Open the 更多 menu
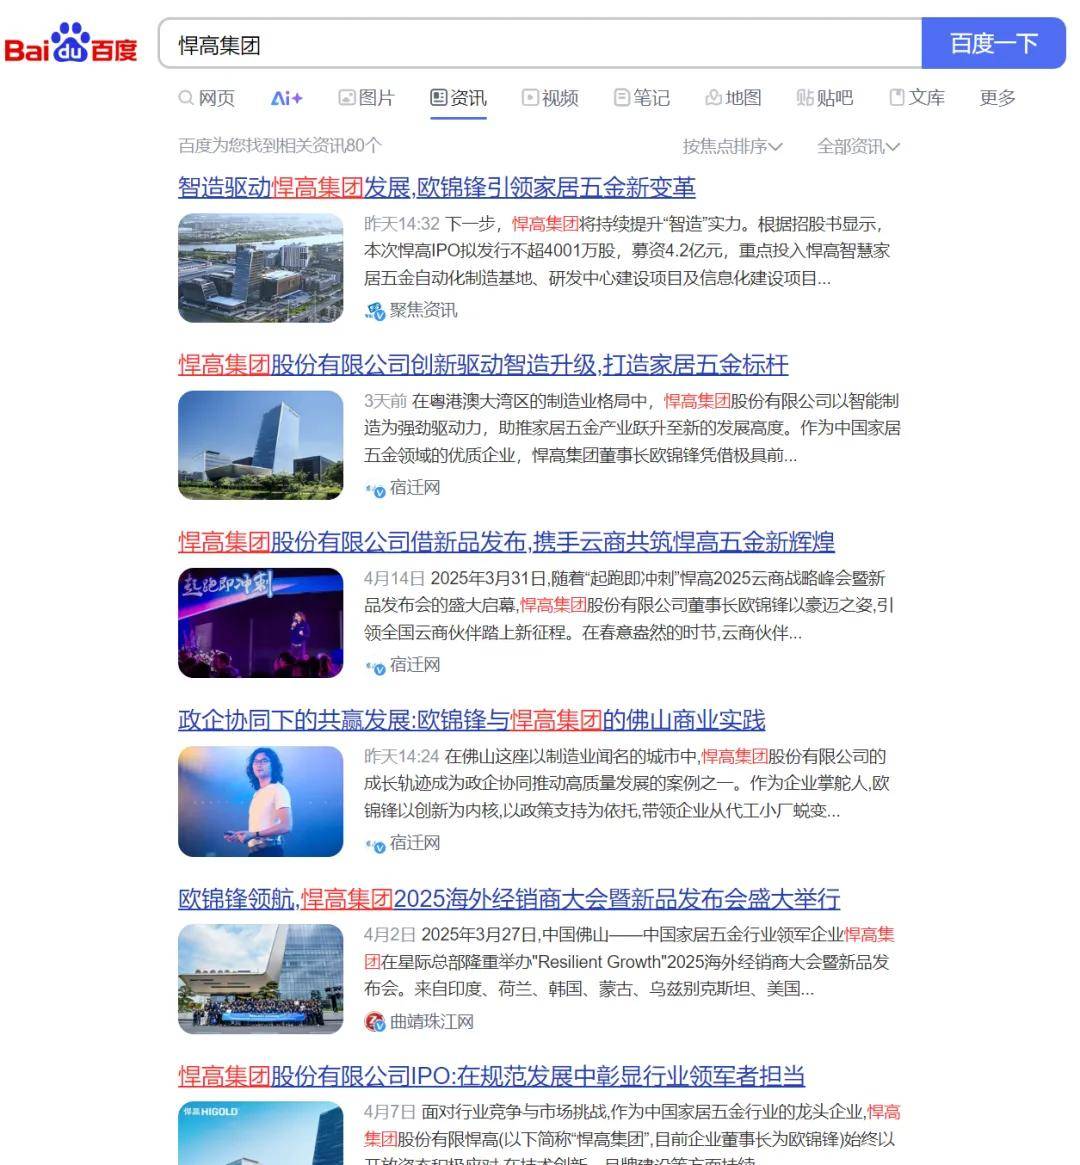Image resolution: width=1080 pixels, height=1165 pixels. tap(997, 98)
